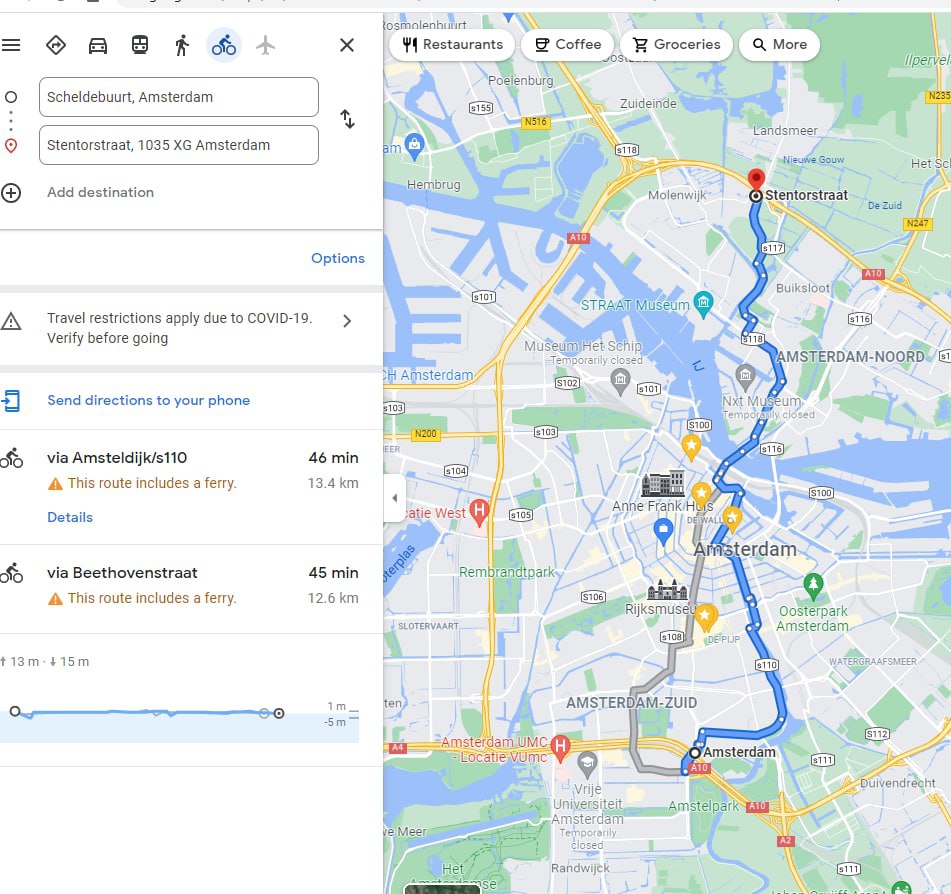Edit the Stentorstraat destination field

[x=179, y=145]
